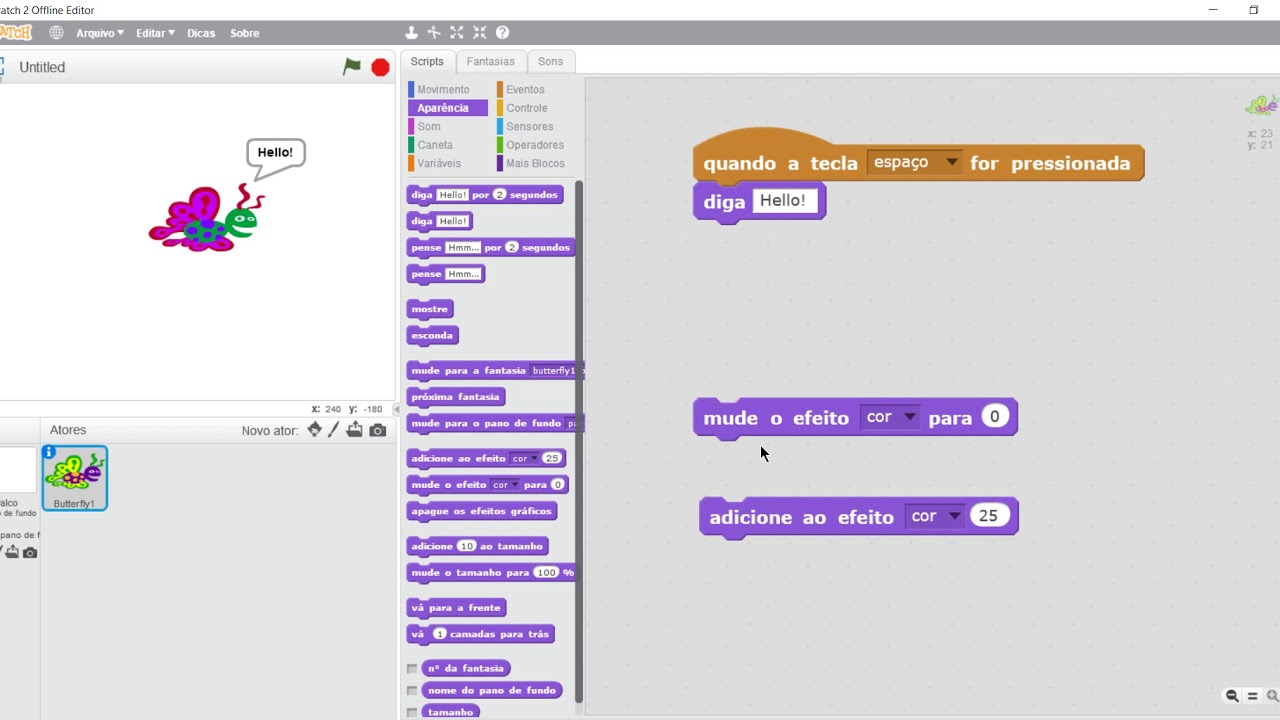The width and height of the screenshot is (1280, 720).
Task: Tick the 'nome do pano de fundo' checkbox
Action: (412, 690)
